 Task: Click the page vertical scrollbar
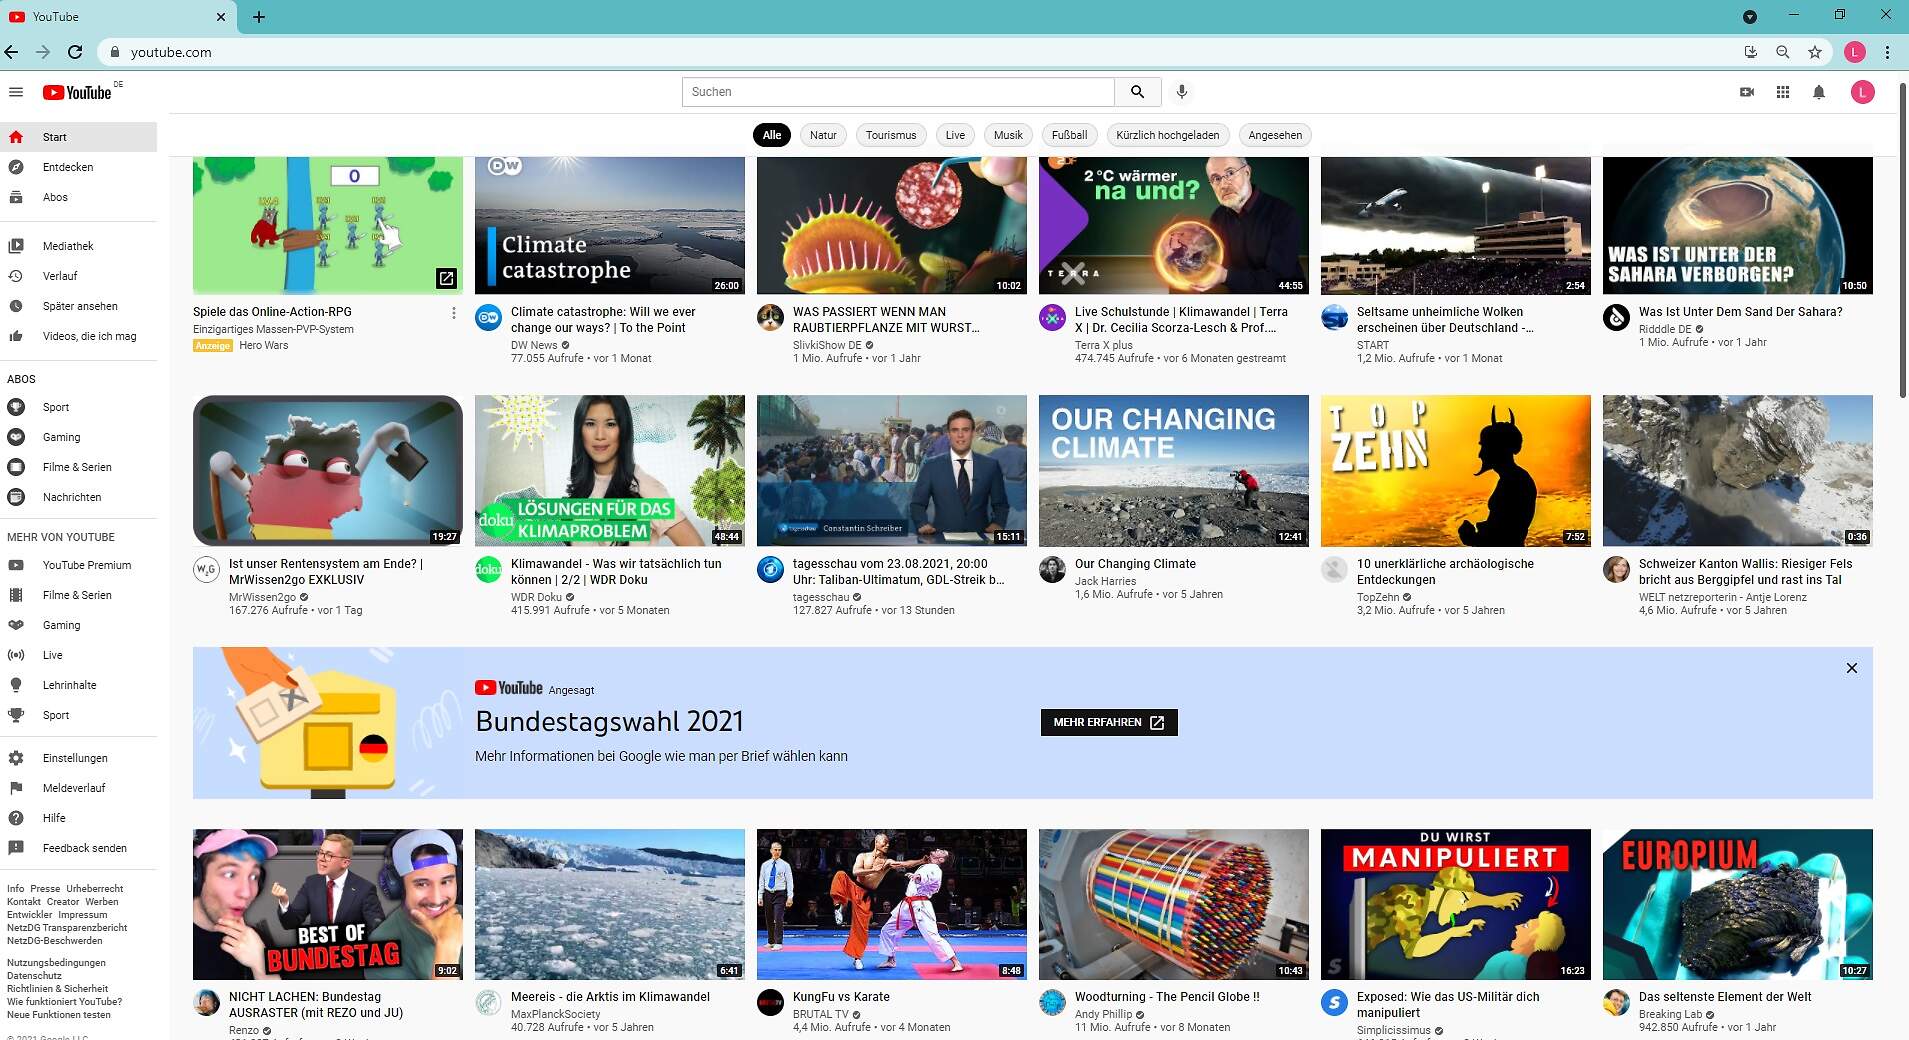click(x=1902, y=240)
